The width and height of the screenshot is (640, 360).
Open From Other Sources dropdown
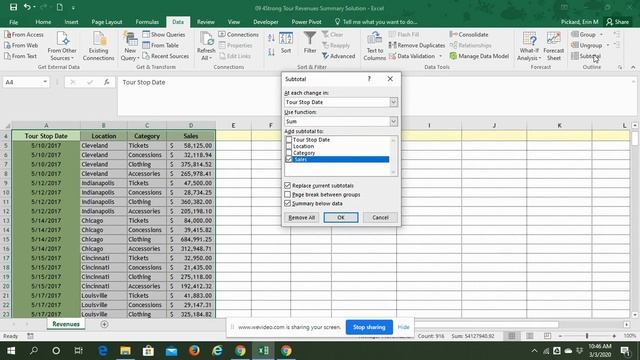tap(62, 46)
